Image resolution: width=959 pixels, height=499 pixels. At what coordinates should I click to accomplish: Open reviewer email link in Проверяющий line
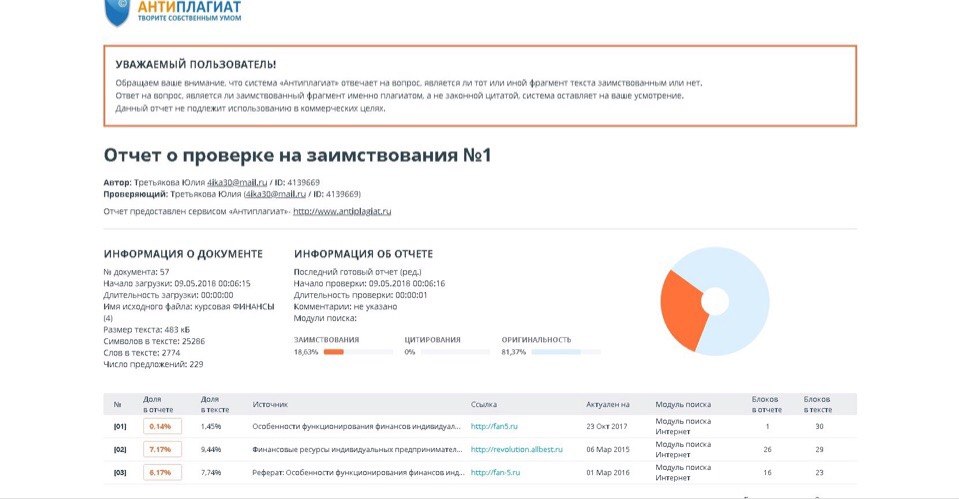(x=276, y=194)
